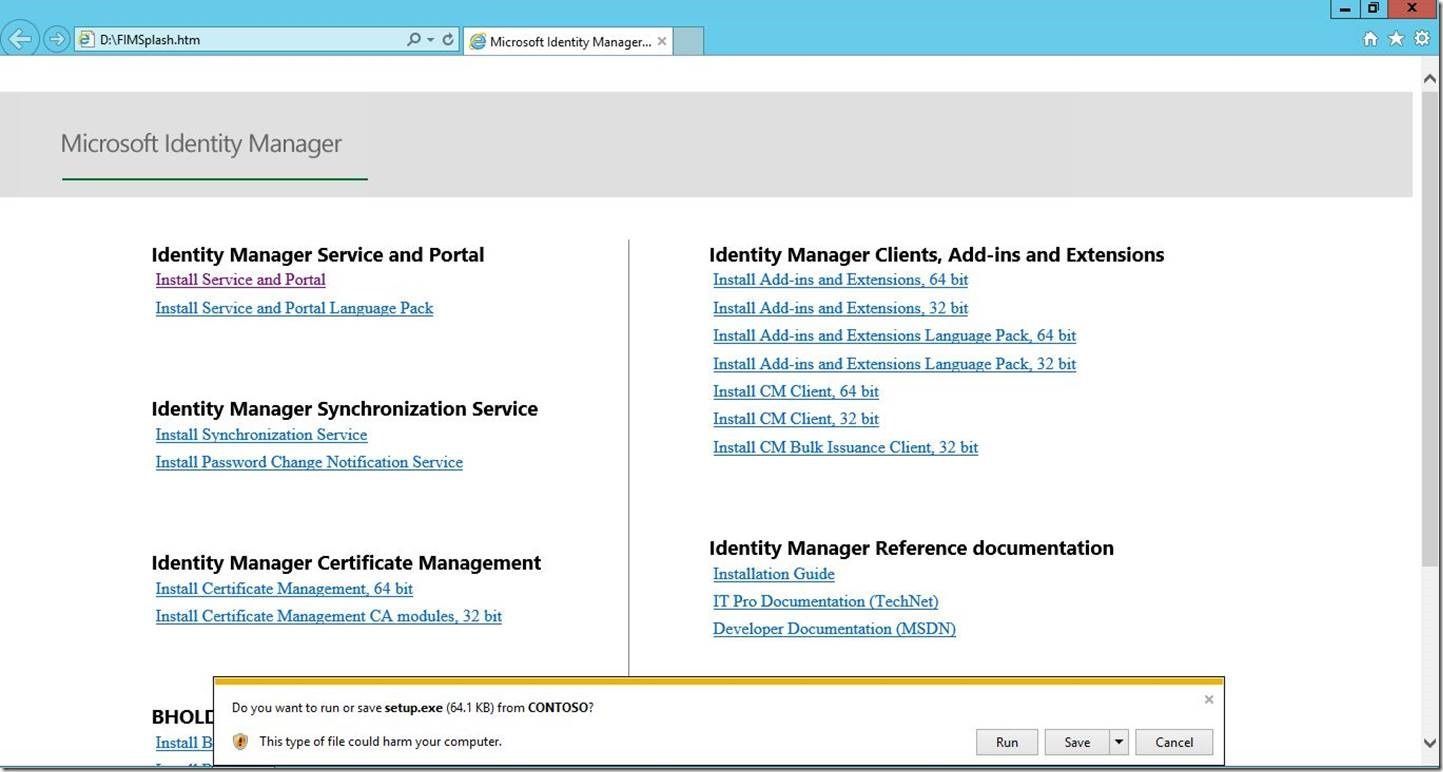The image size is (1443, 772).
Task: Close the browser window
Action: [1413, 9]
